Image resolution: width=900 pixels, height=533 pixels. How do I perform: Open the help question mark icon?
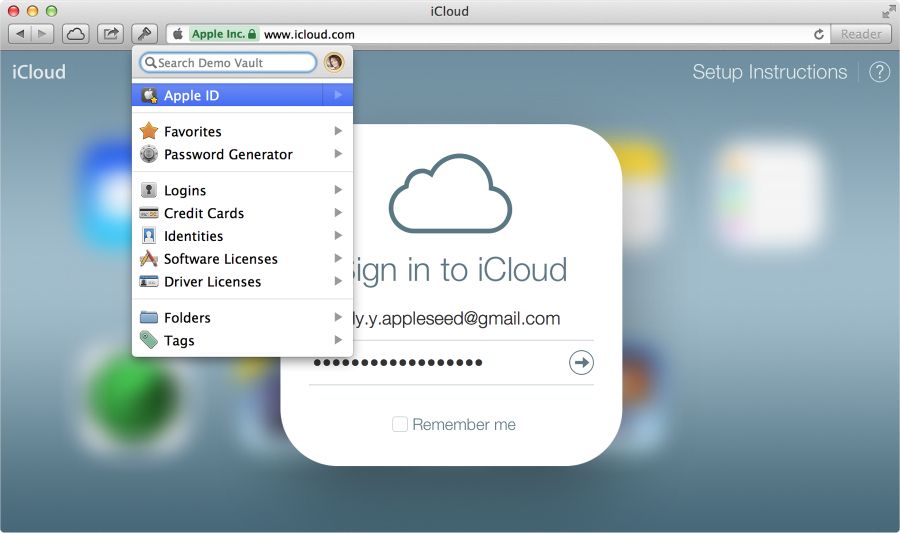click(879, 72)
